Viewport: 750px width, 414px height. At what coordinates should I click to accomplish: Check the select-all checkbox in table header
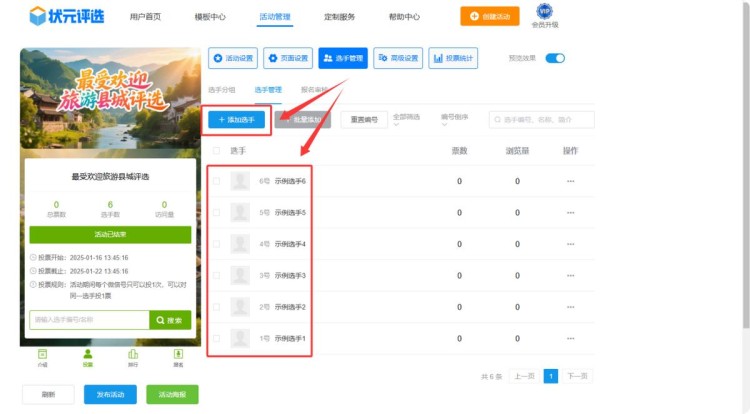[216, 151]
